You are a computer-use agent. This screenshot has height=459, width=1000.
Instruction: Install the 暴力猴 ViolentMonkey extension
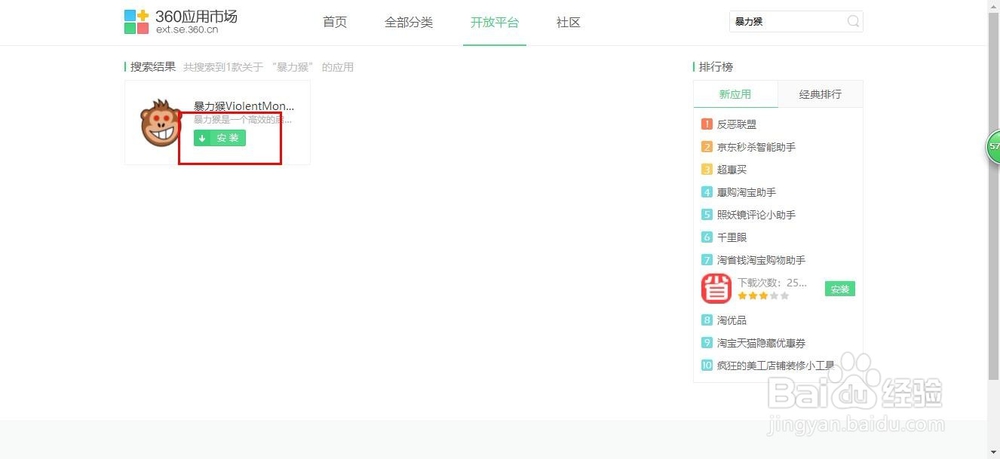click(220, 138)
